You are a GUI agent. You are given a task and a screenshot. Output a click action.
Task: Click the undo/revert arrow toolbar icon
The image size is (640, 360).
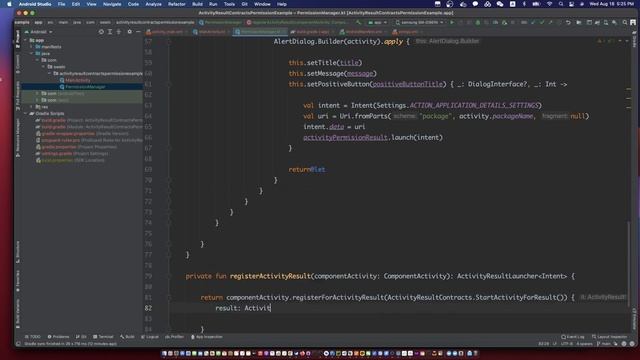tap(568, 22)
